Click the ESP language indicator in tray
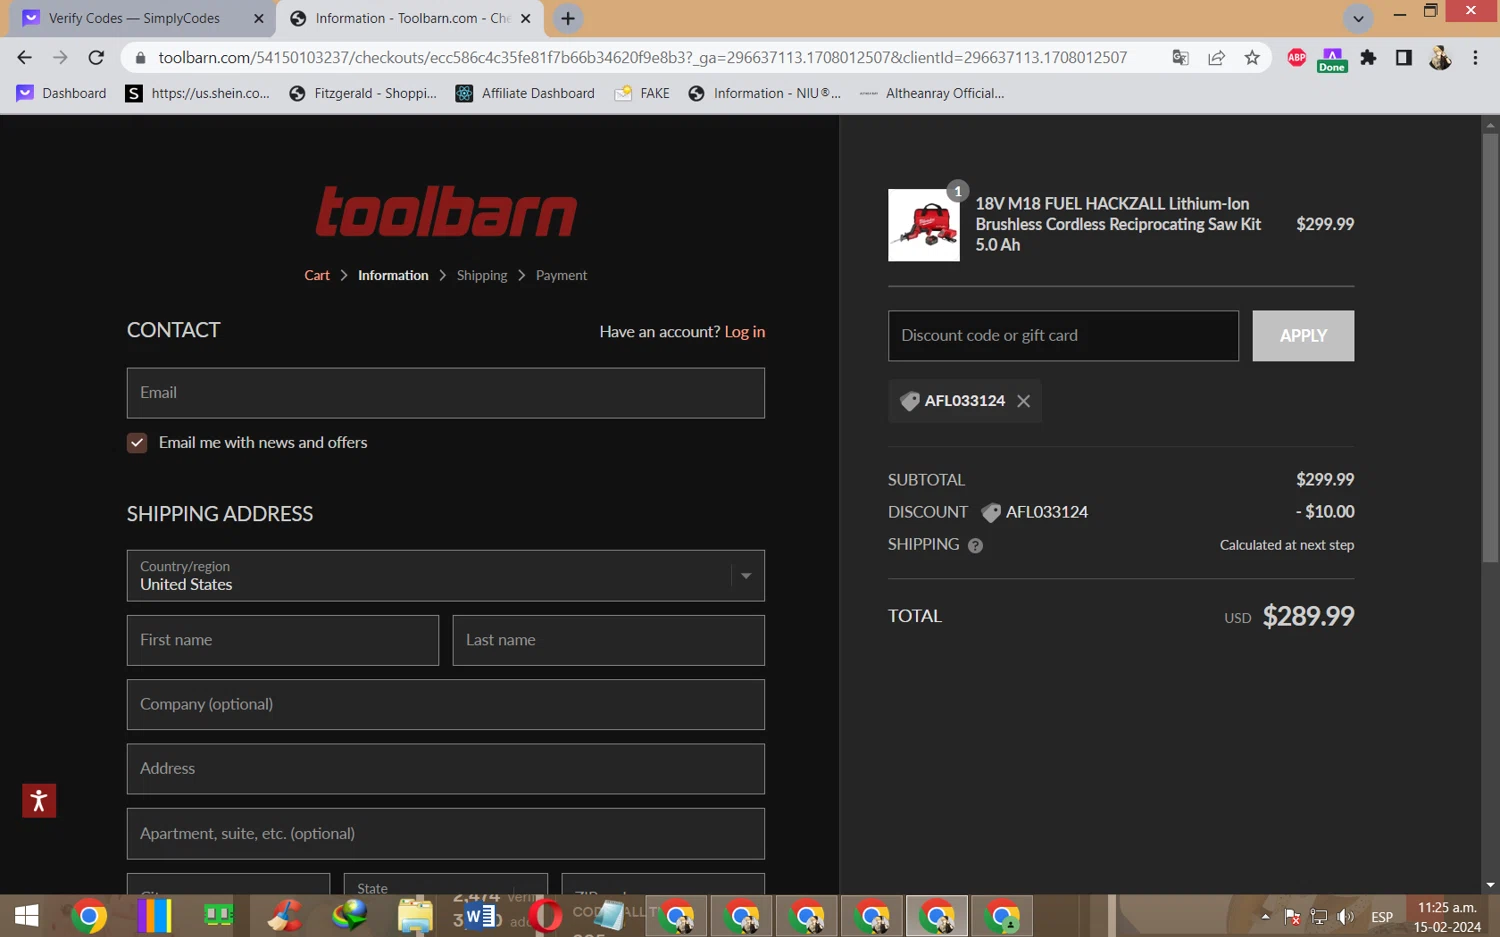1500x937 pixels. tap(1382, 917)
